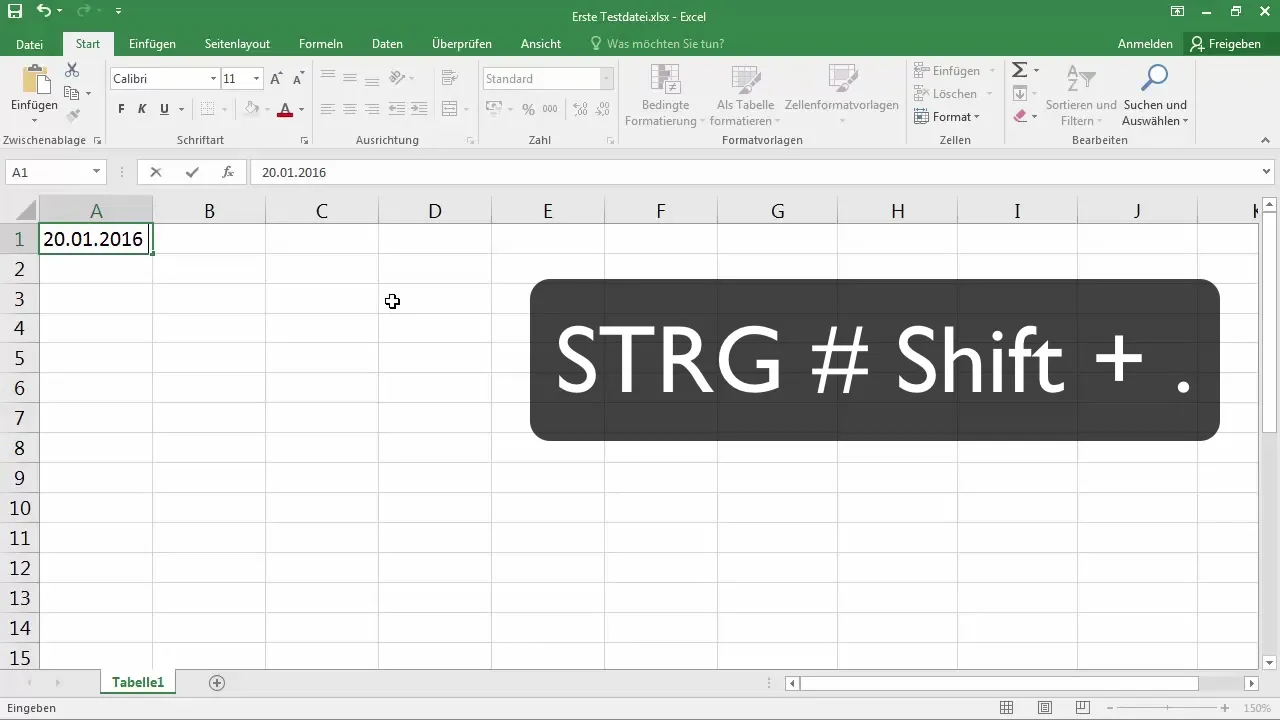Open the fill color dropdown arrow

coord(269,109)
